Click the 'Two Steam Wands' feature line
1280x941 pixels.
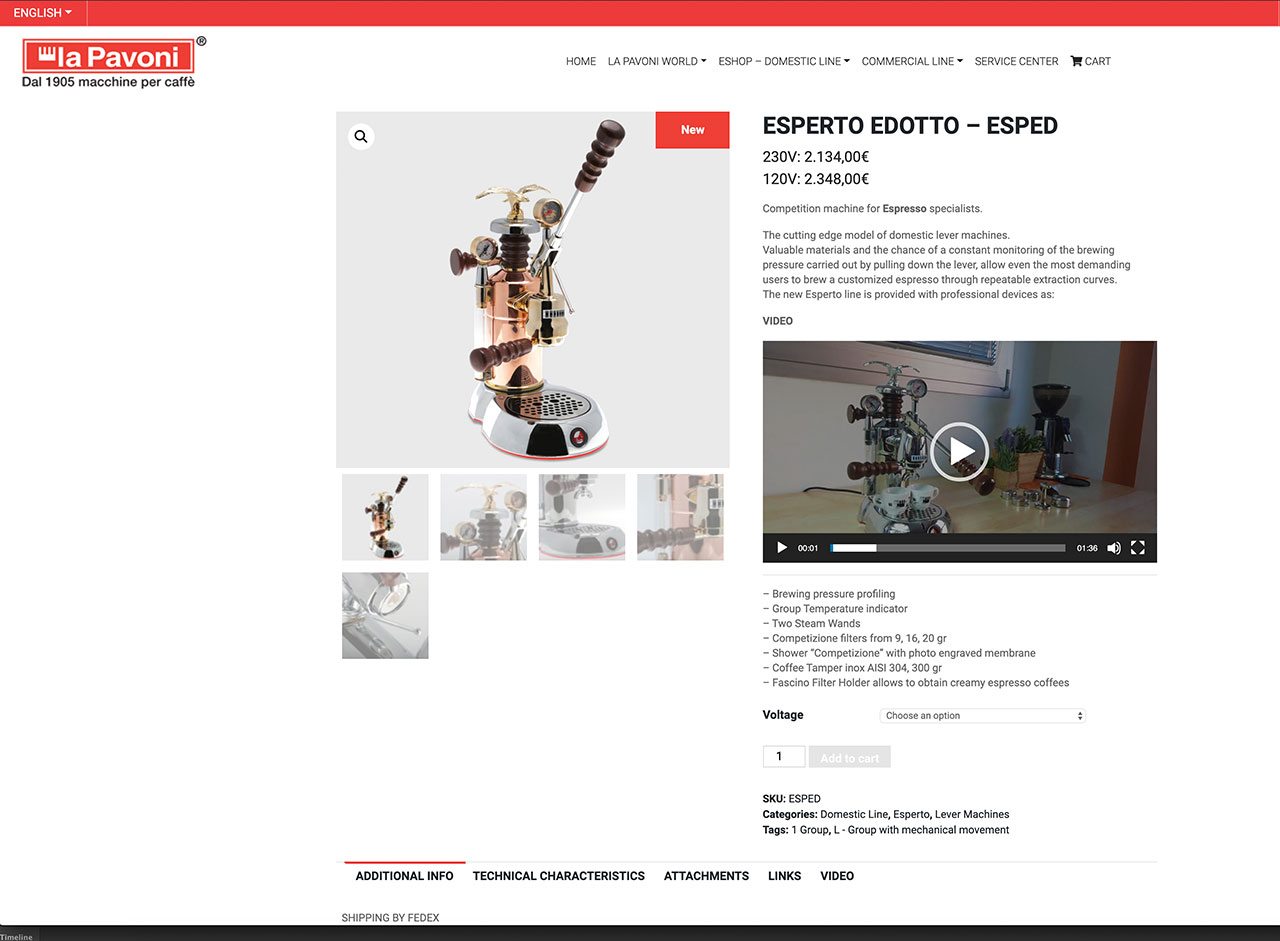(811, 623)
